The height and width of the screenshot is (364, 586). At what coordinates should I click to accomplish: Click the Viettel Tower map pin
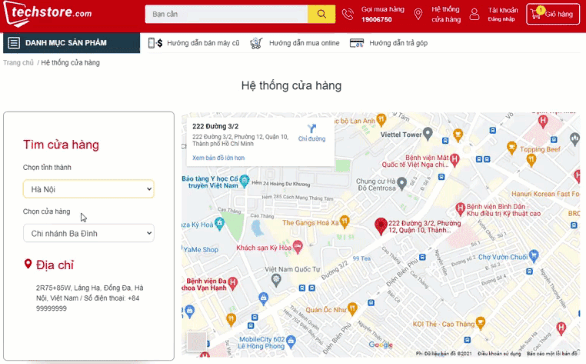click(428, 133)
